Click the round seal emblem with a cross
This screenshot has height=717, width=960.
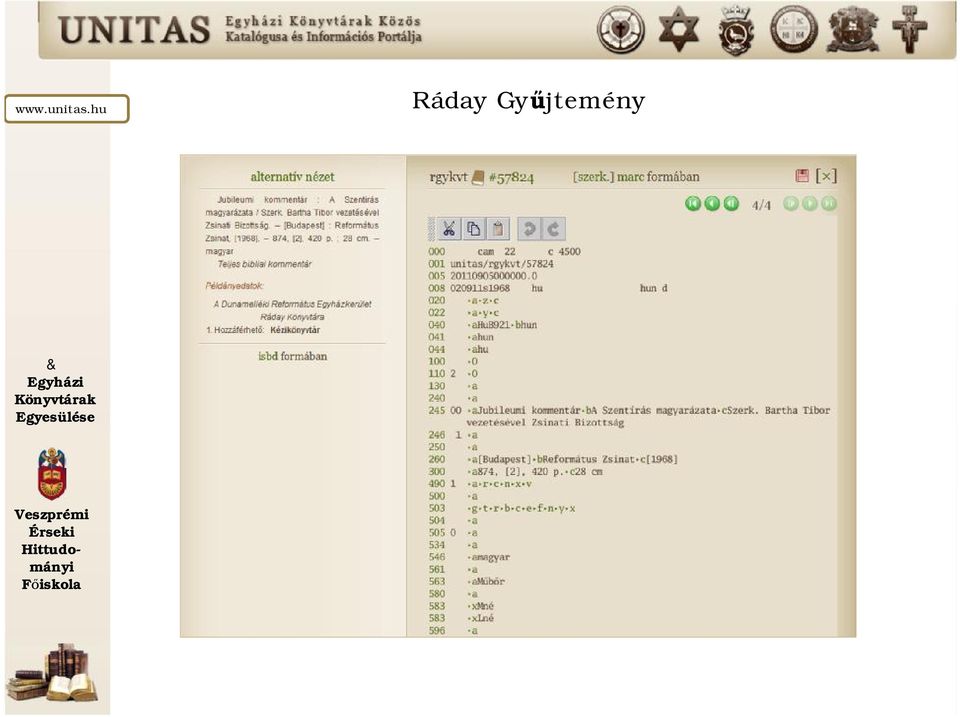tap(793, 29)
